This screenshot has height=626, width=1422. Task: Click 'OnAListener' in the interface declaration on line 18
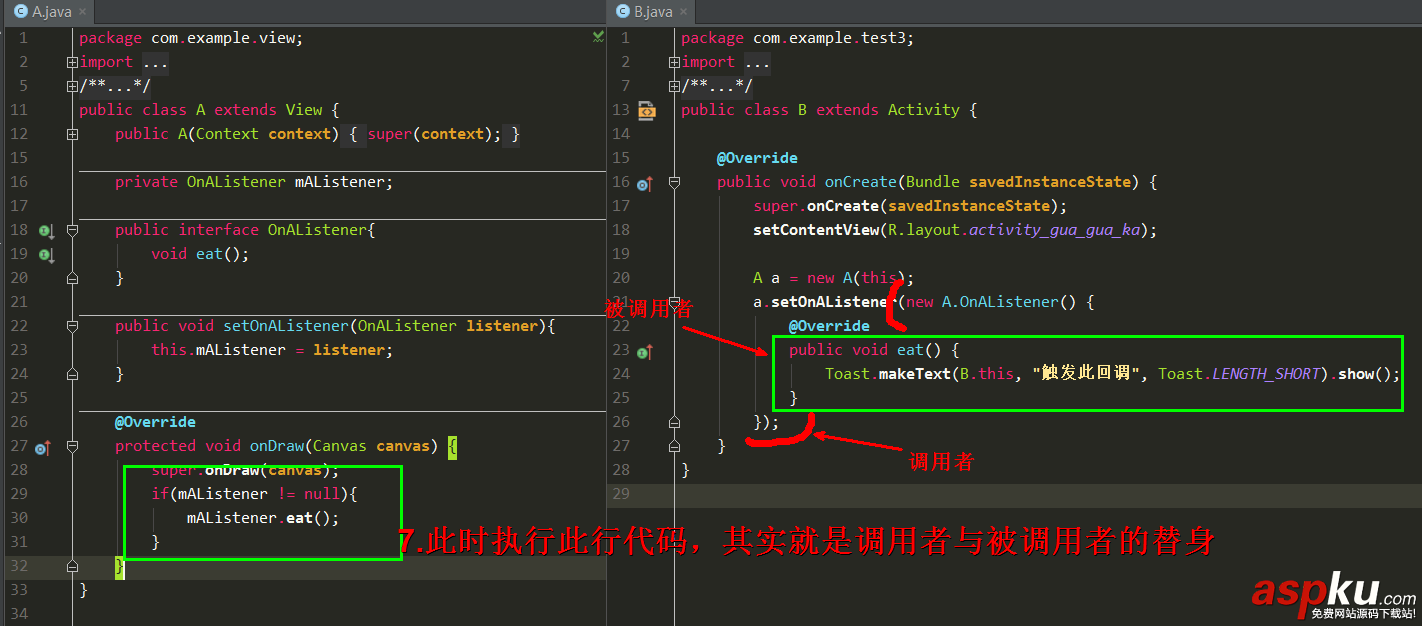tap(317, 230)
